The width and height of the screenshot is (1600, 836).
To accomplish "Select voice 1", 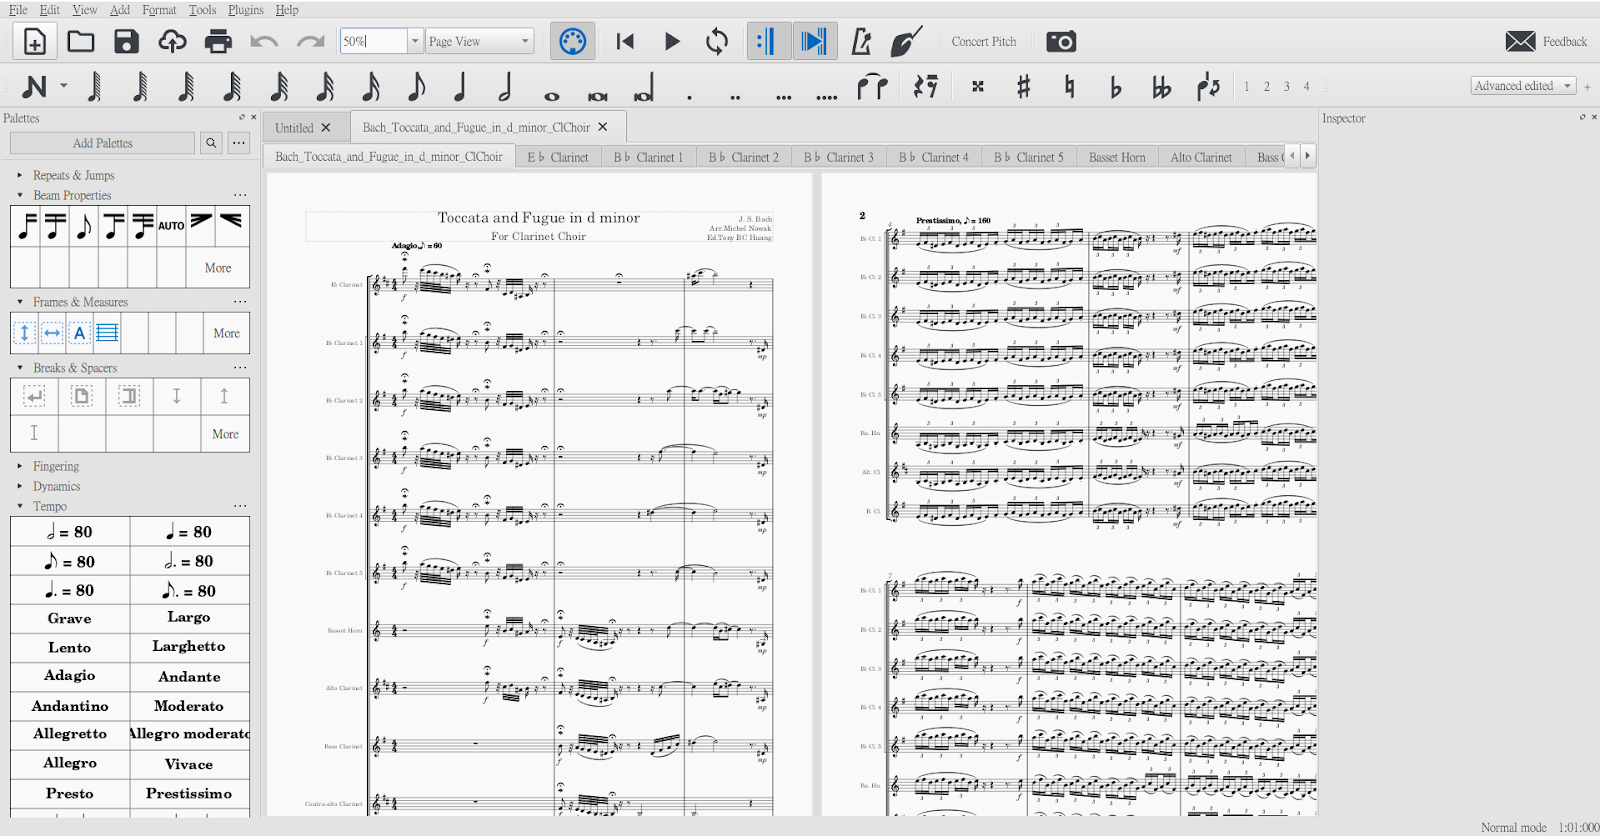I will (x=1247, y=87).
